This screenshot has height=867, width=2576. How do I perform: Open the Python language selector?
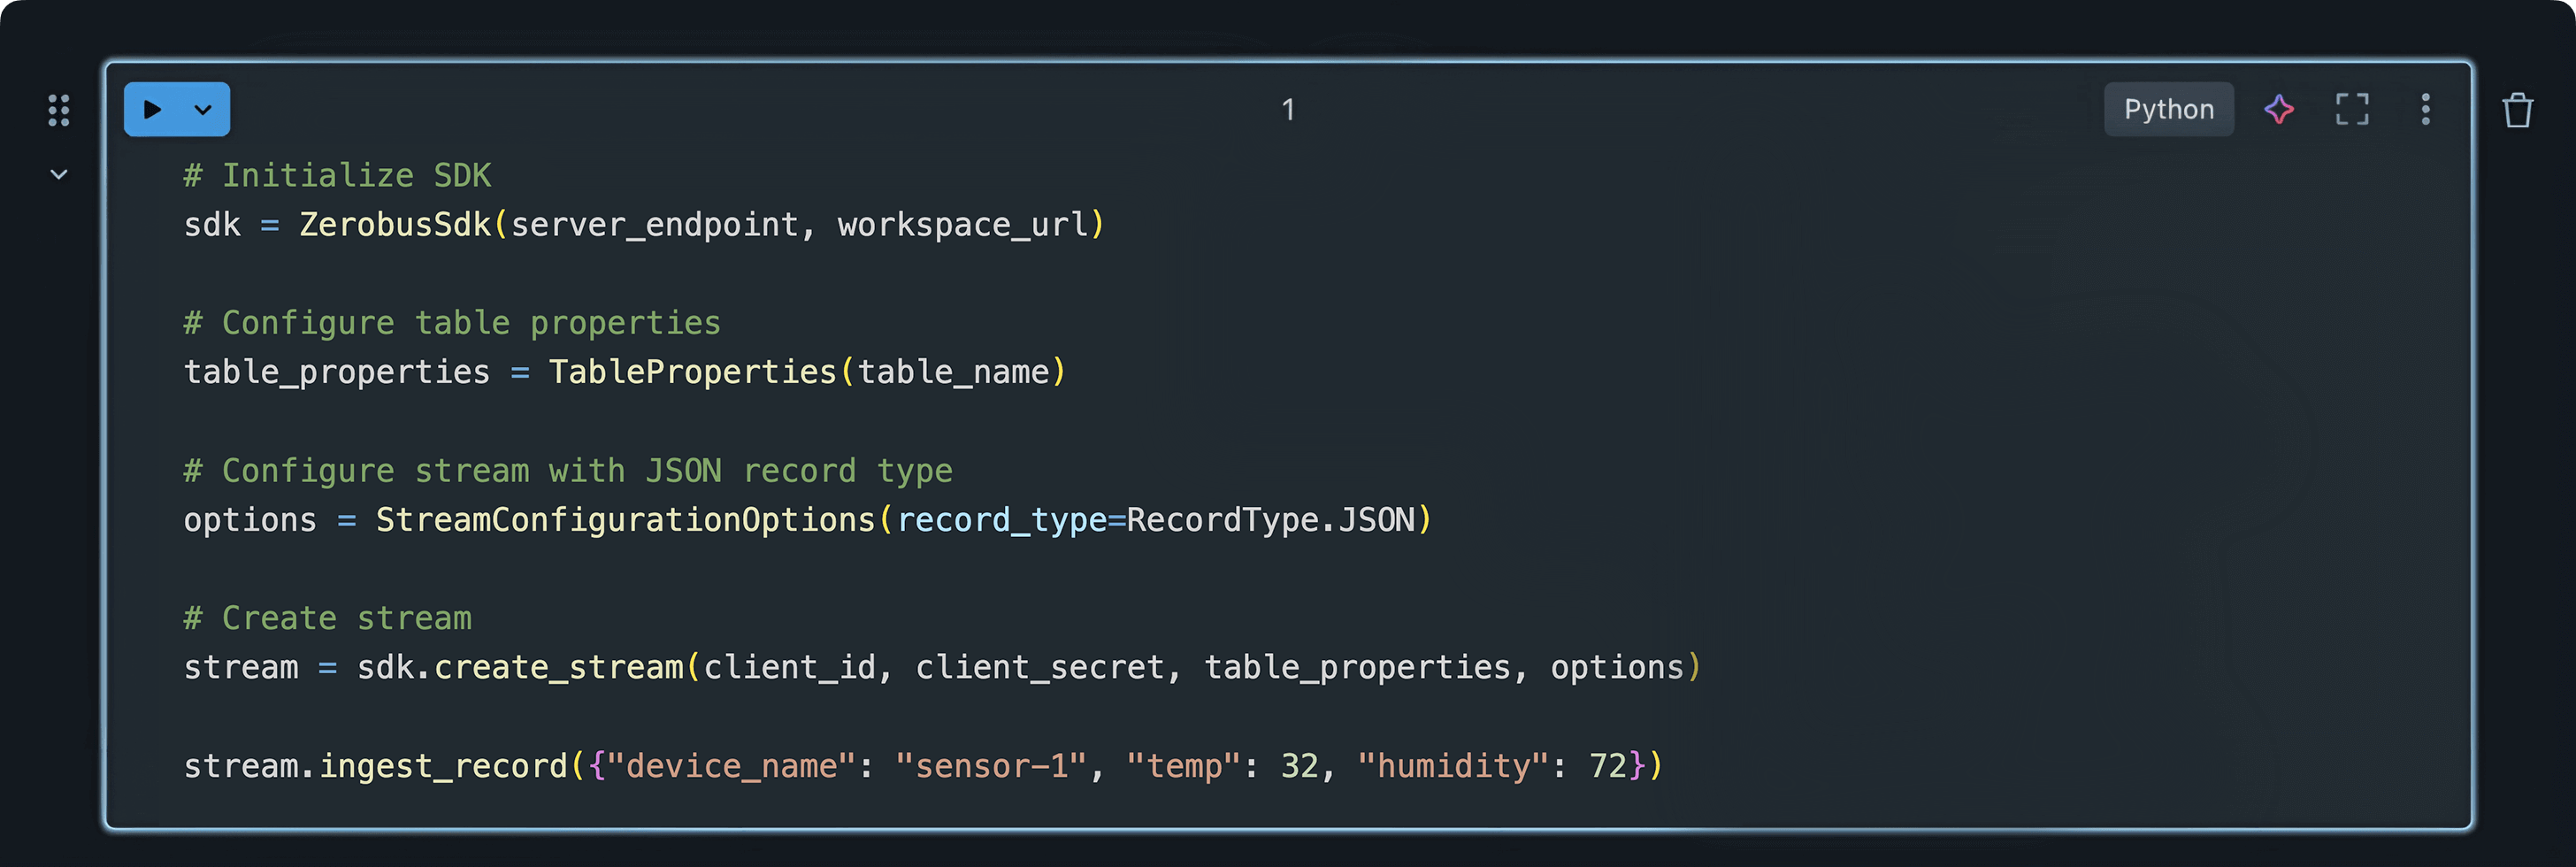(2168, 109)
